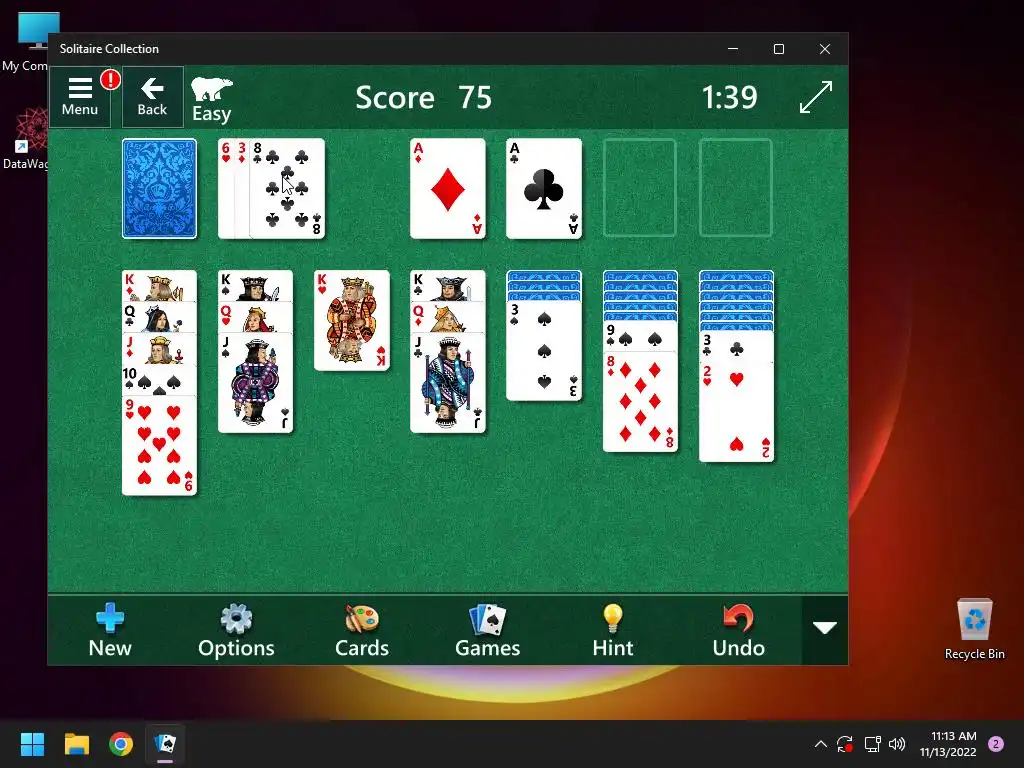Select the Queen of hearts in second column
This screenshot has width=1024, height=768.
[255, 317]
